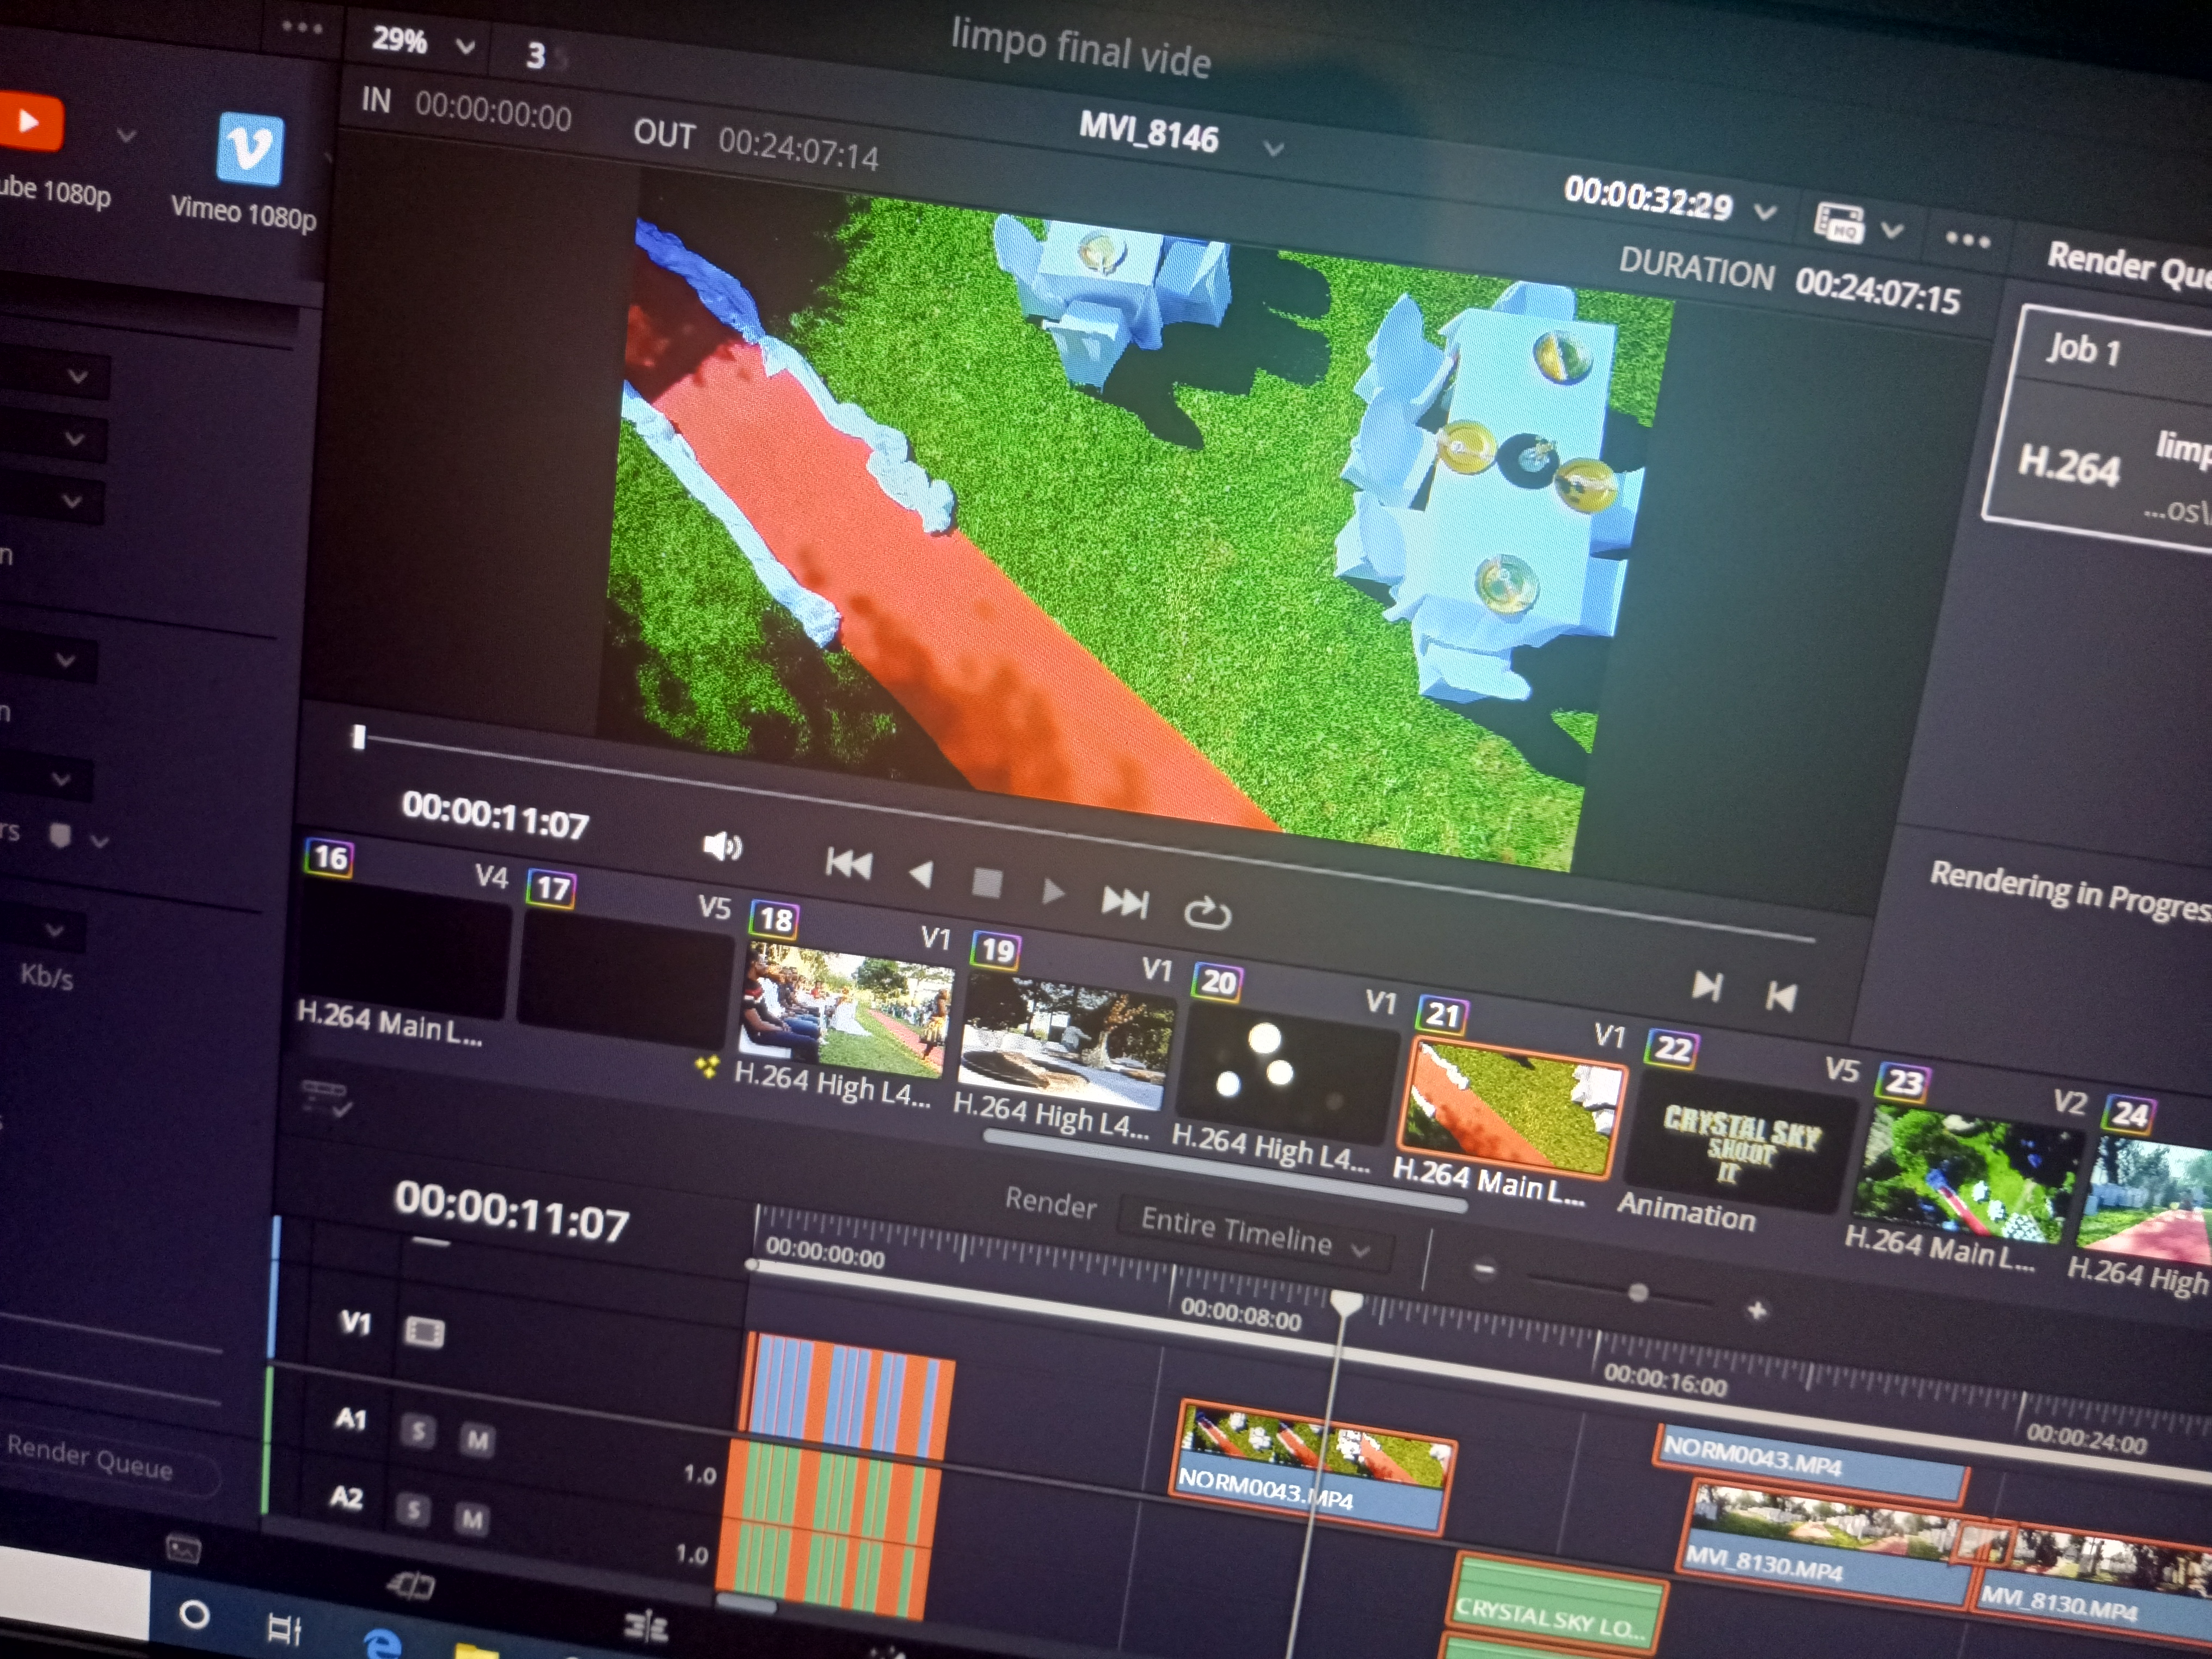
Task: Mute audio track A2
Action: point(472,1519)
